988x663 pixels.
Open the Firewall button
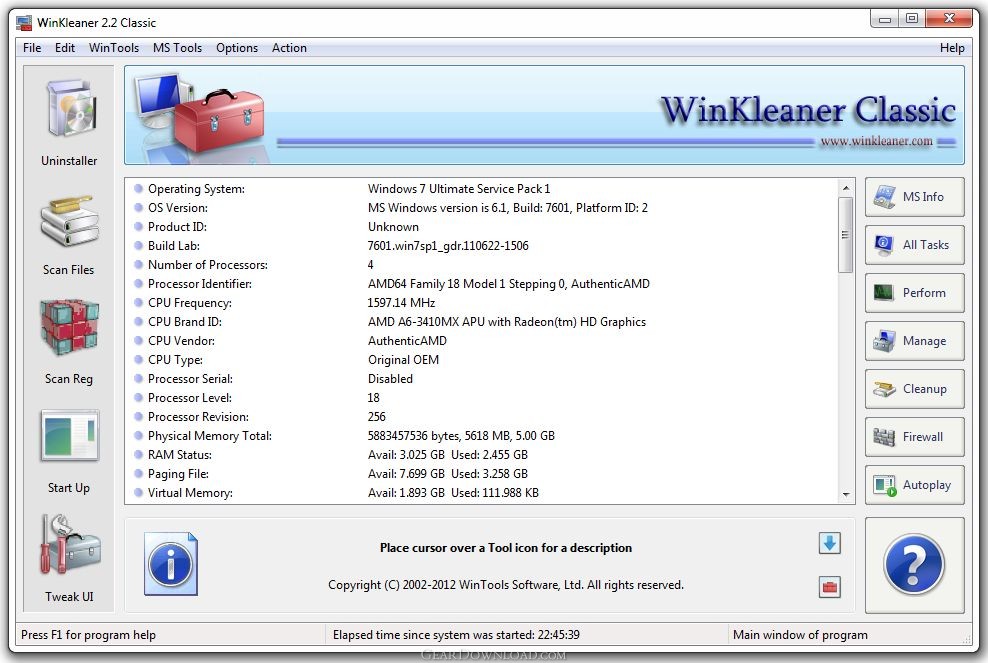click(x=914, y=437)
